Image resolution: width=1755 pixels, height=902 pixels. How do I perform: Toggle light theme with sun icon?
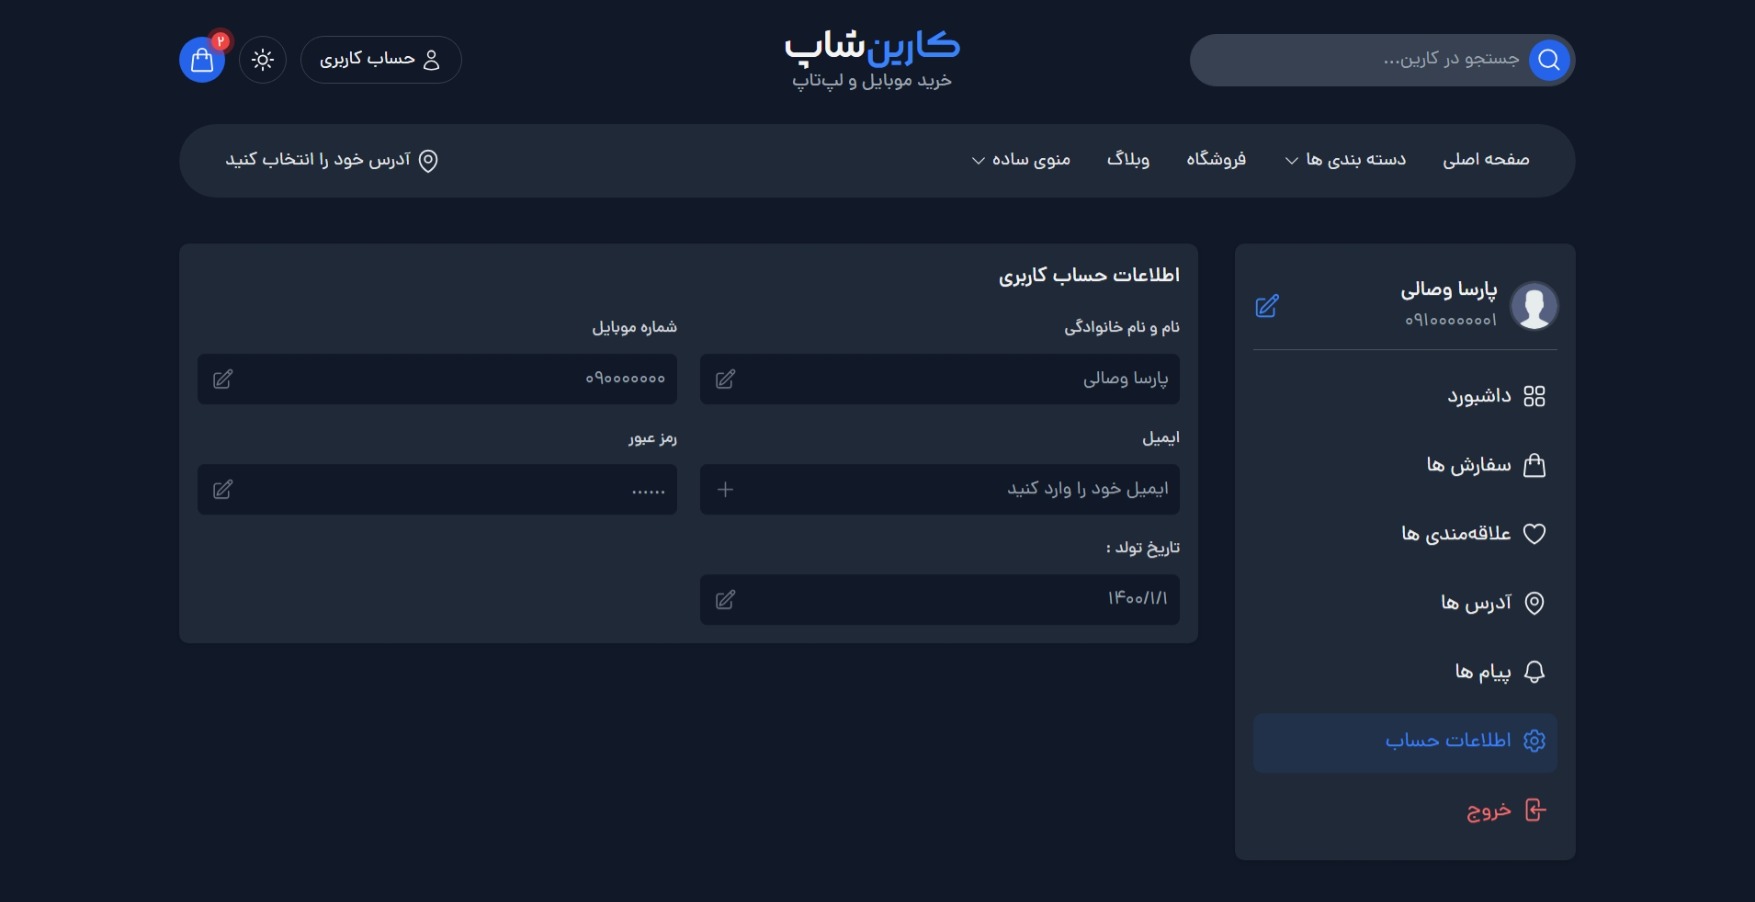pos(263,60)
